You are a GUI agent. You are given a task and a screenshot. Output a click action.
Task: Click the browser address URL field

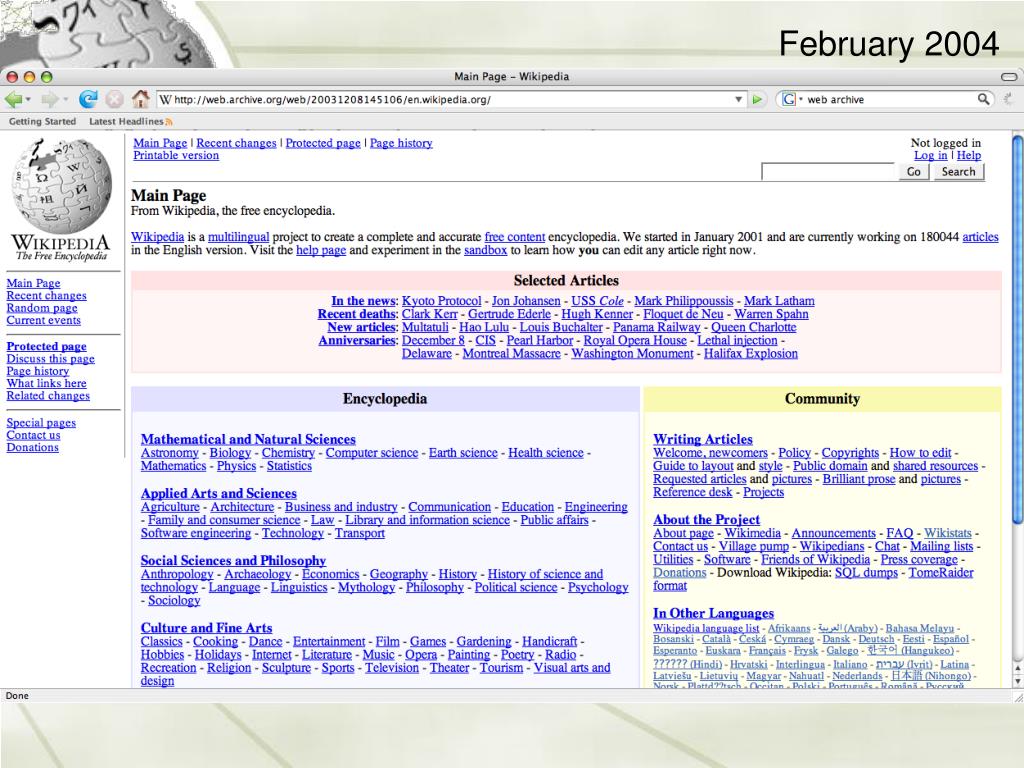click(451, 99)
